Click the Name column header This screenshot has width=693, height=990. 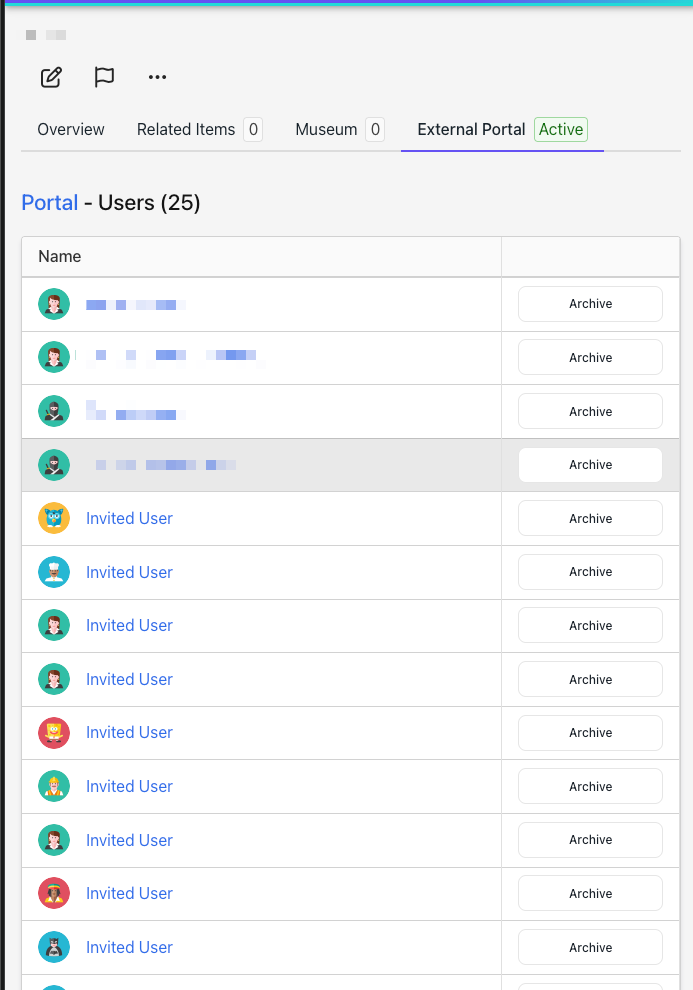[x=59, y=256]
